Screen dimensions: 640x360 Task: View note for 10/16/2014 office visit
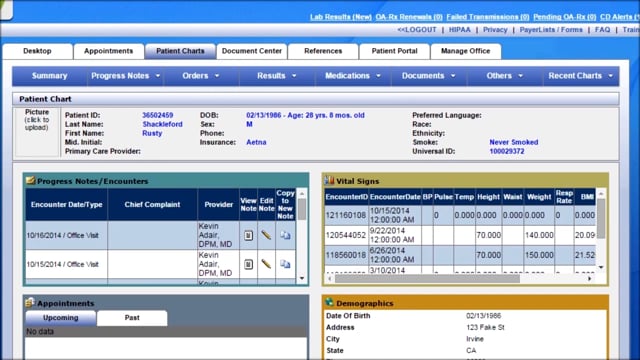coord(248,235)
